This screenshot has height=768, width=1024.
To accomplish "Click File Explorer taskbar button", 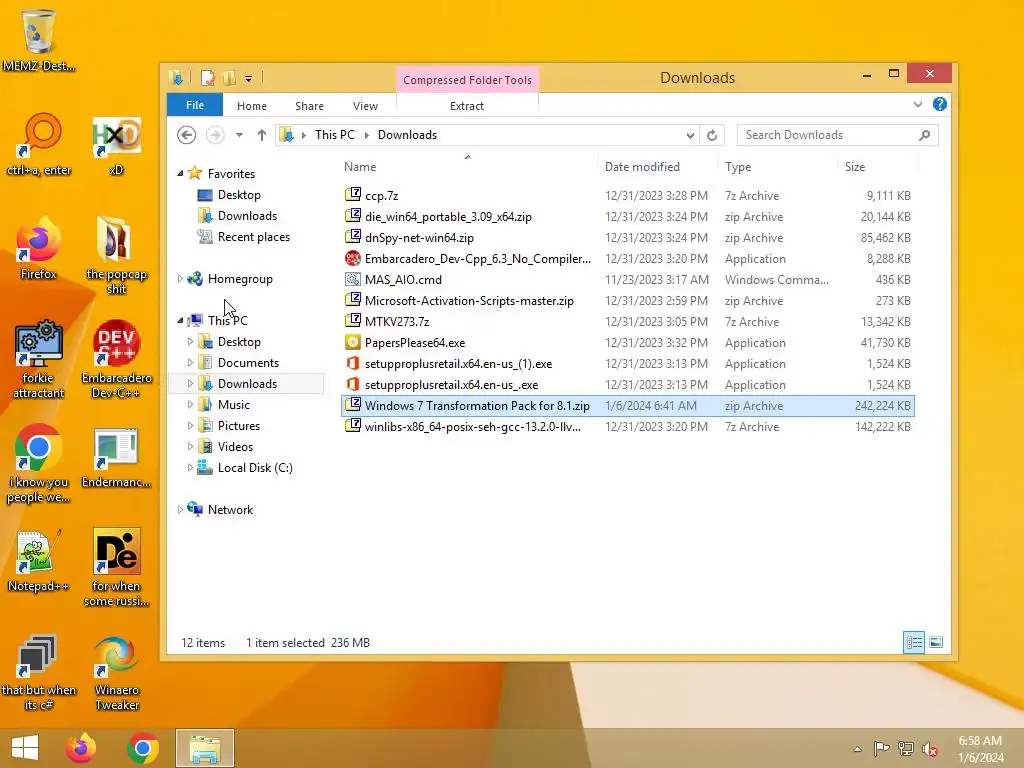I will click(205, 748).
